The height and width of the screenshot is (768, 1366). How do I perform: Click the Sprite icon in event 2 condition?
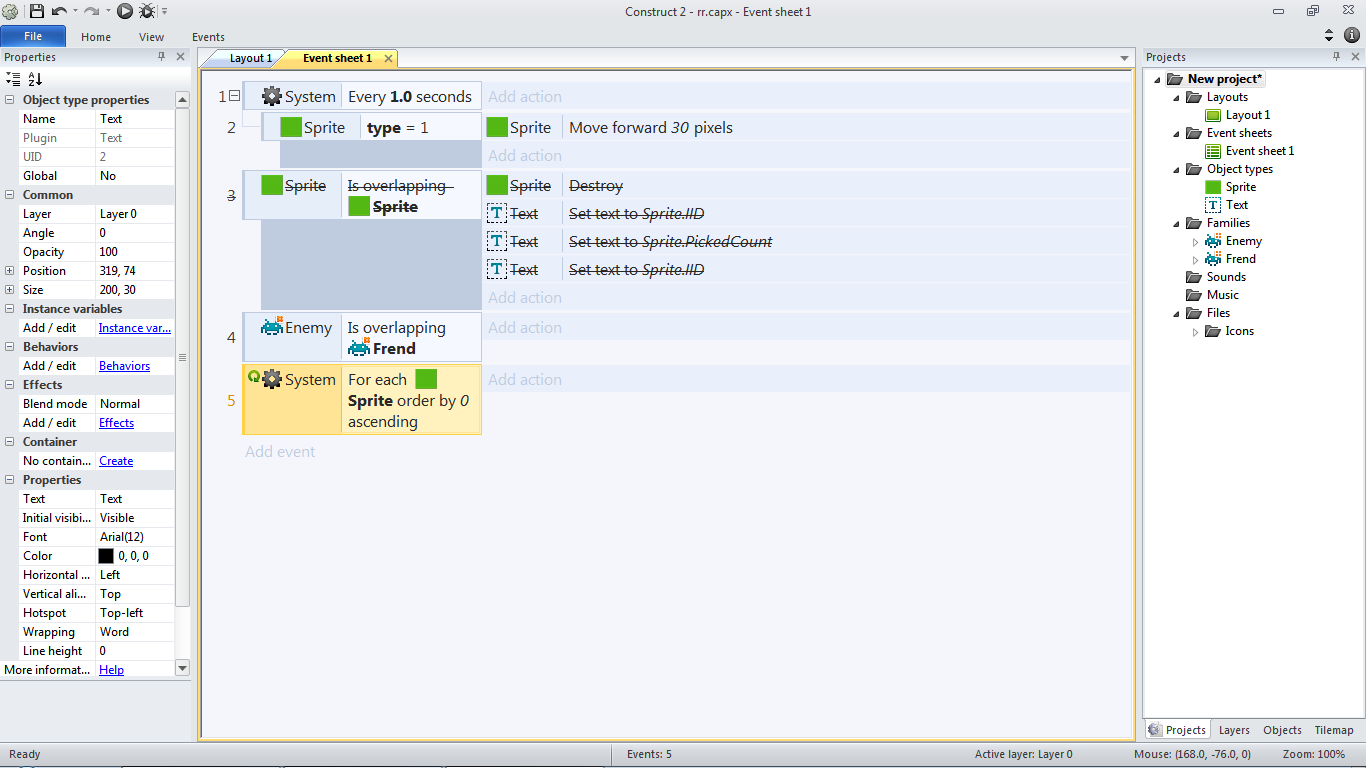click(291, 127)
